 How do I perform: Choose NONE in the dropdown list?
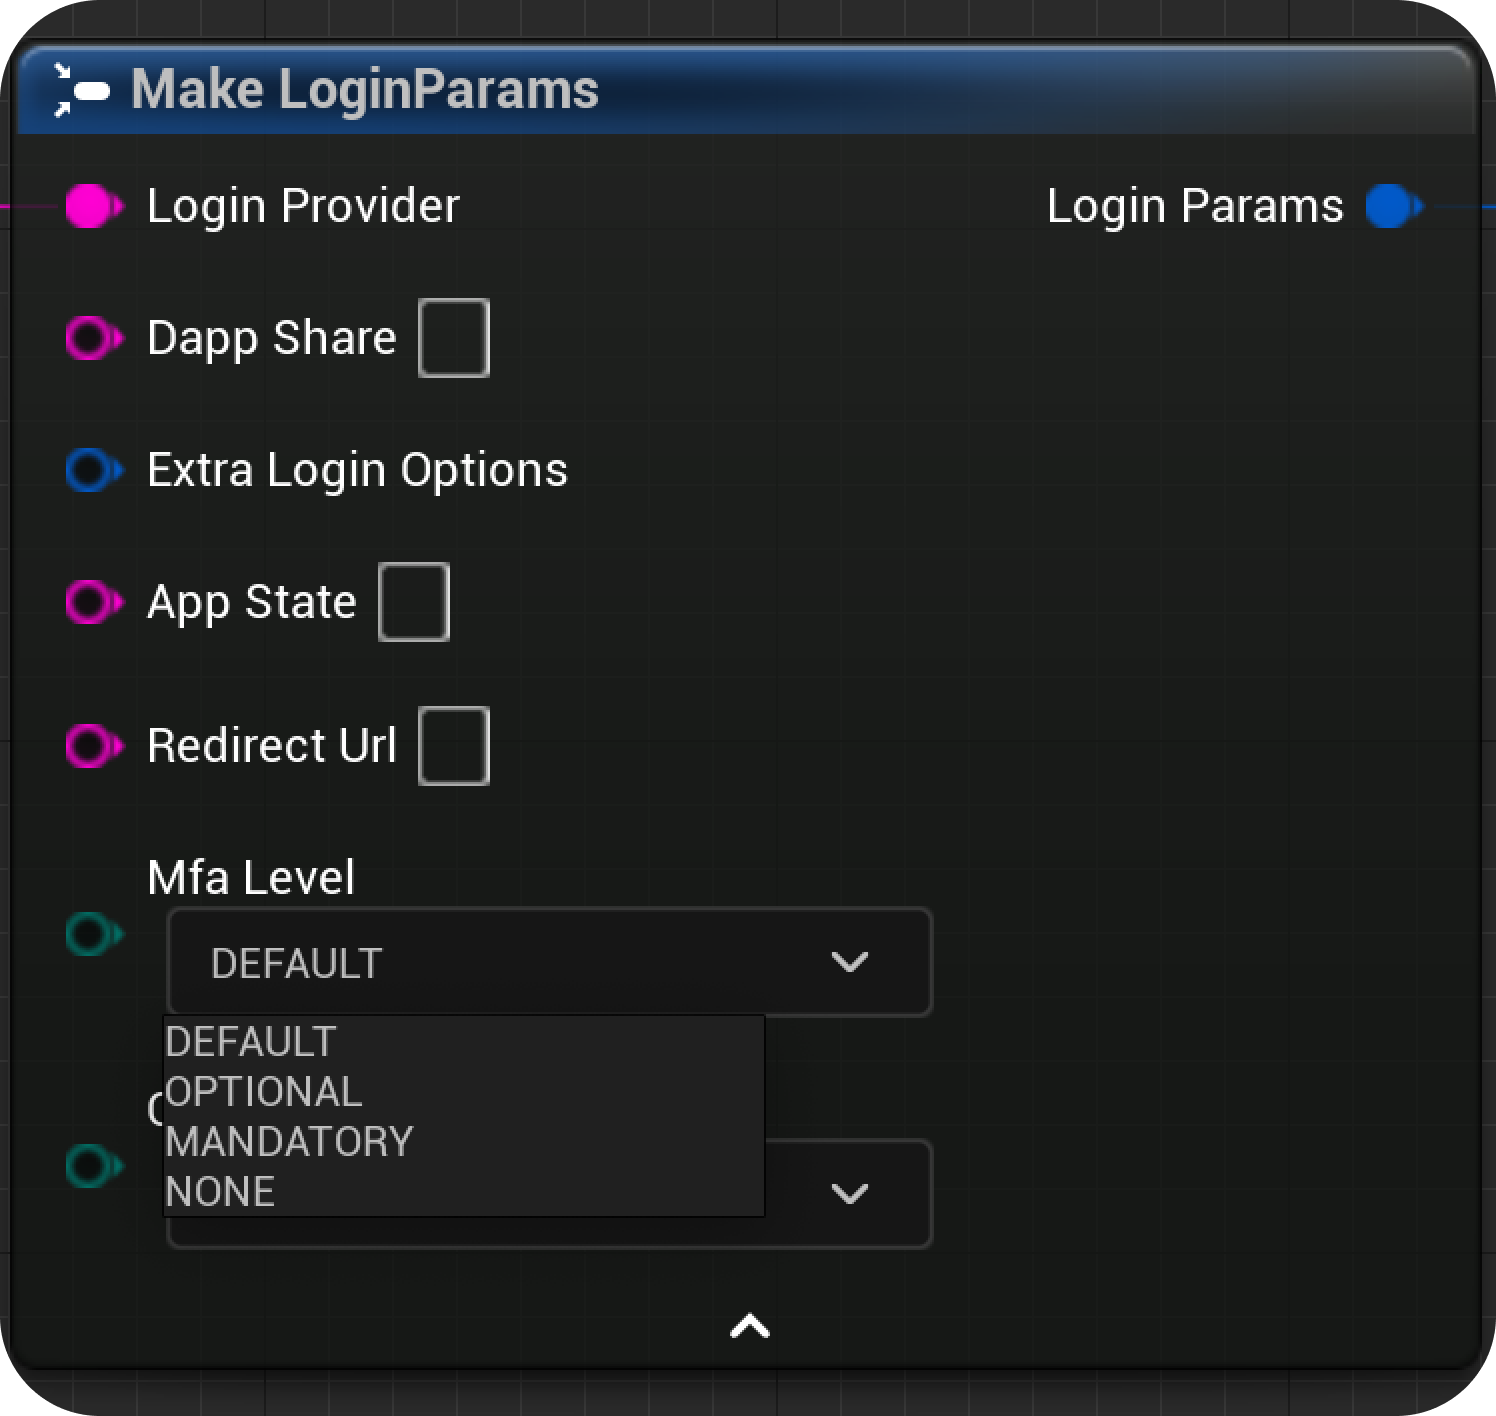tap(220, 1191)
